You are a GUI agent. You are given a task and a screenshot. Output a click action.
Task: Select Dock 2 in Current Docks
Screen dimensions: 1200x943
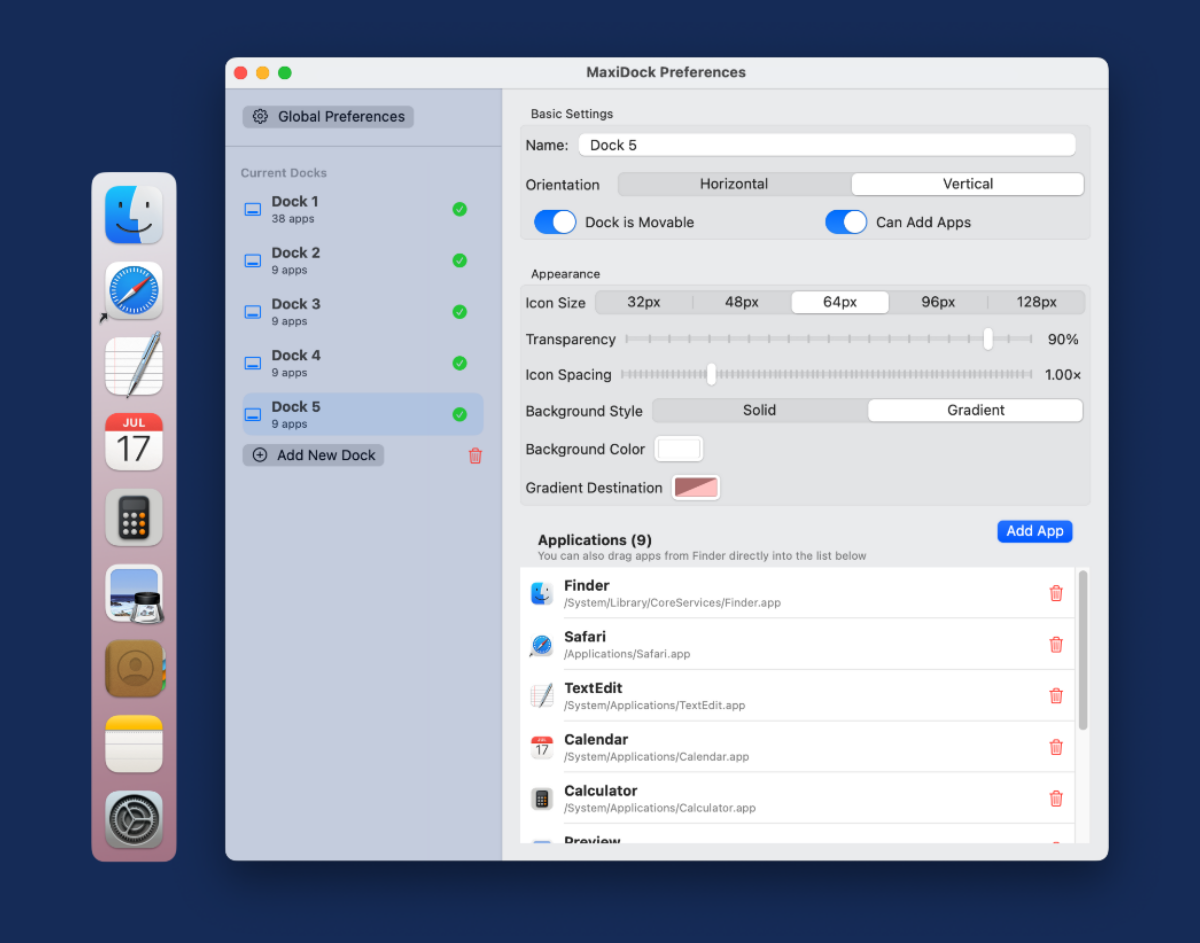(363, 260)
